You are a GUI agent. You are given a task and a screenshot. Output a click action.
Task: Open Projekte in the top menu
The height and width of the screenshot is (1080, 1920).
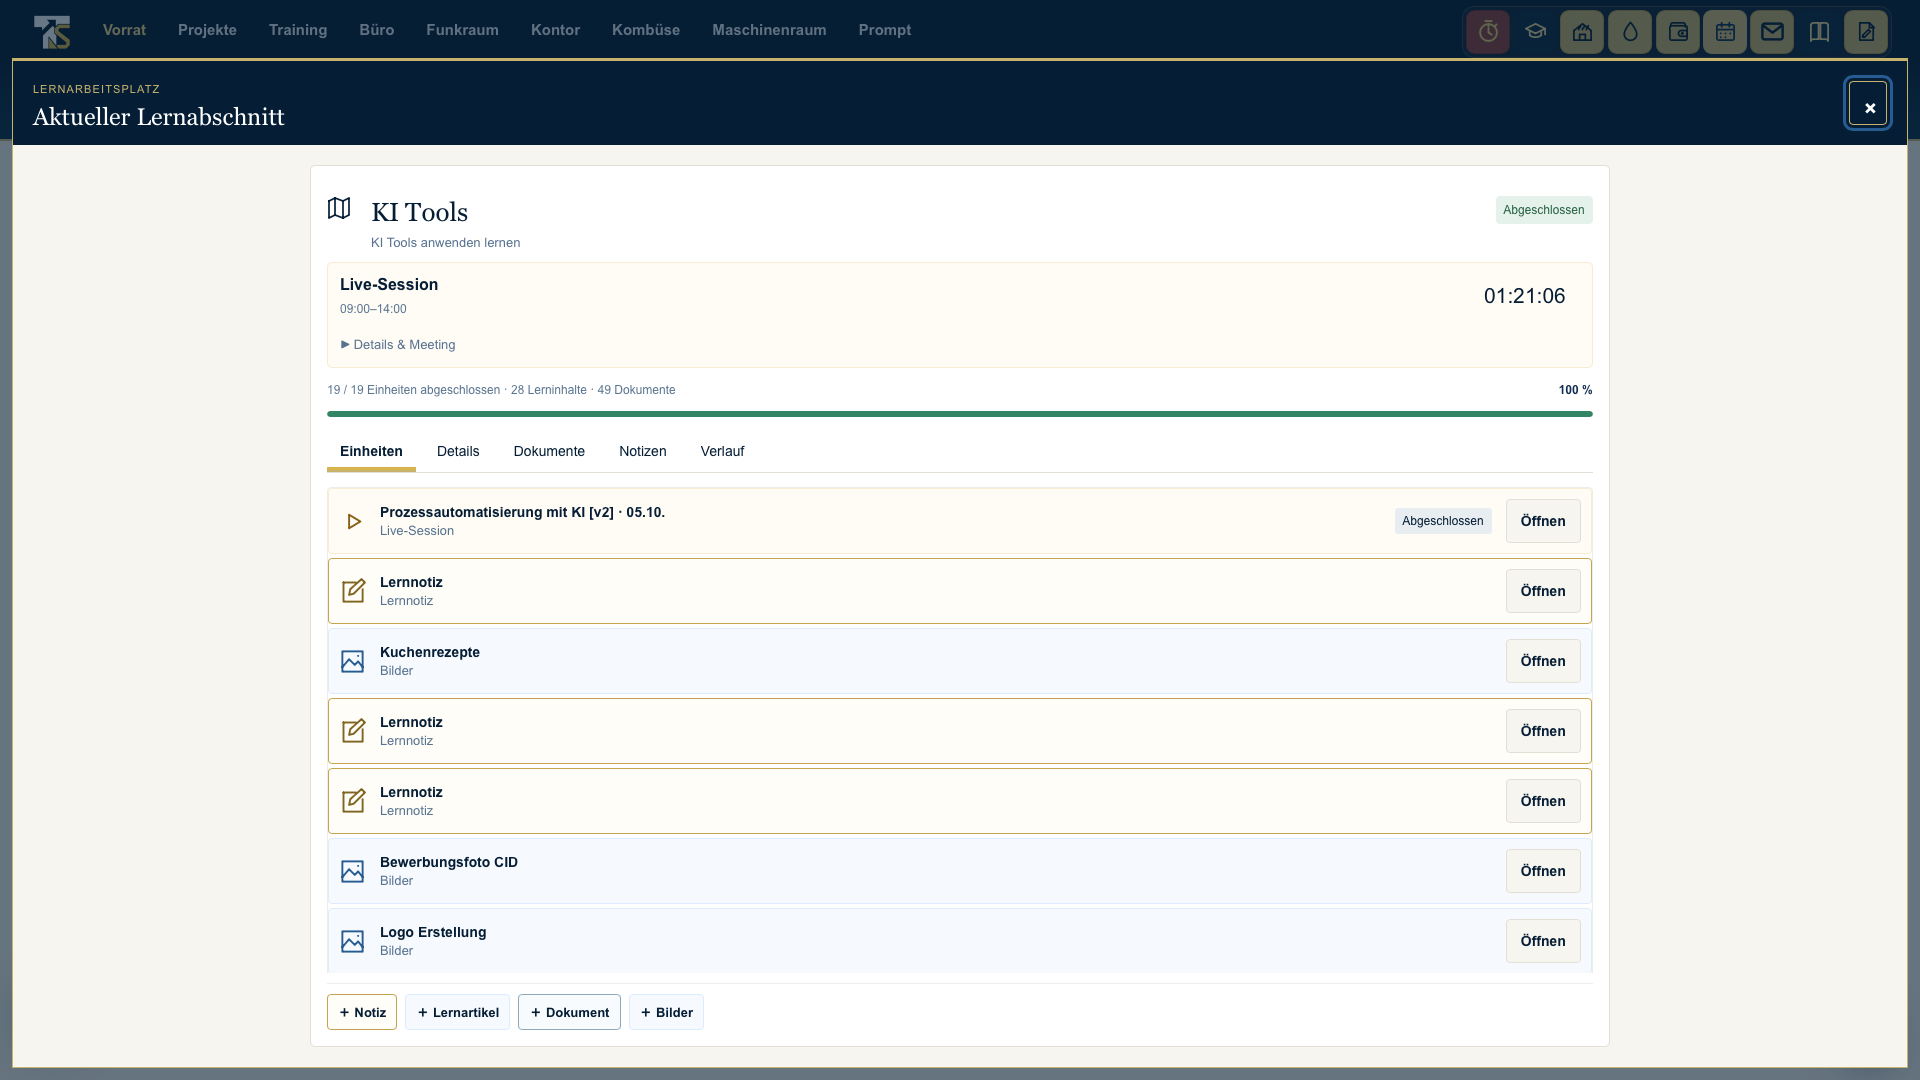pyautogui.click(x=207, y=30)
